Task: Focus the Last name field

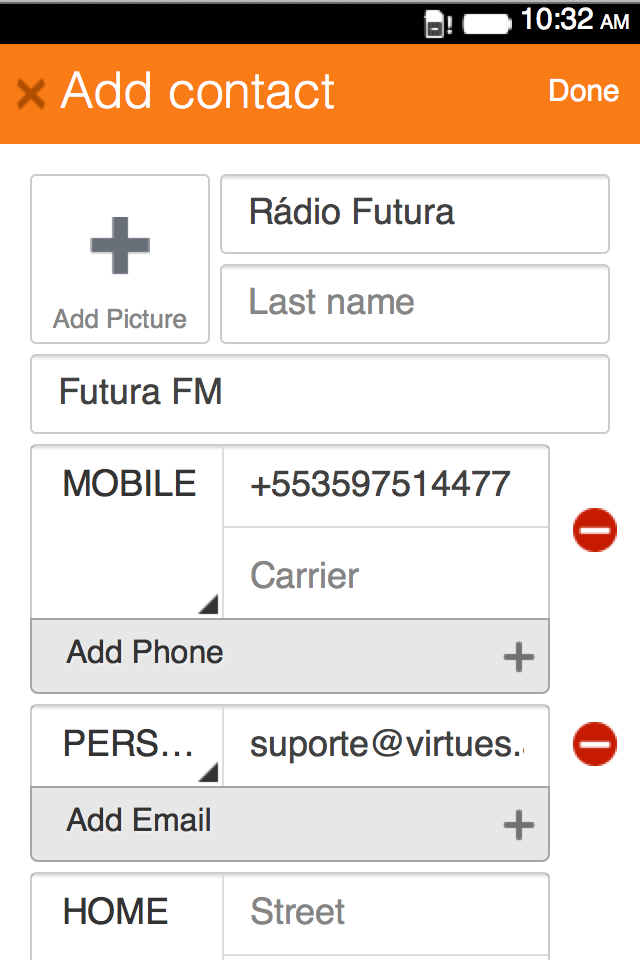Action: [x=414, y=303]
